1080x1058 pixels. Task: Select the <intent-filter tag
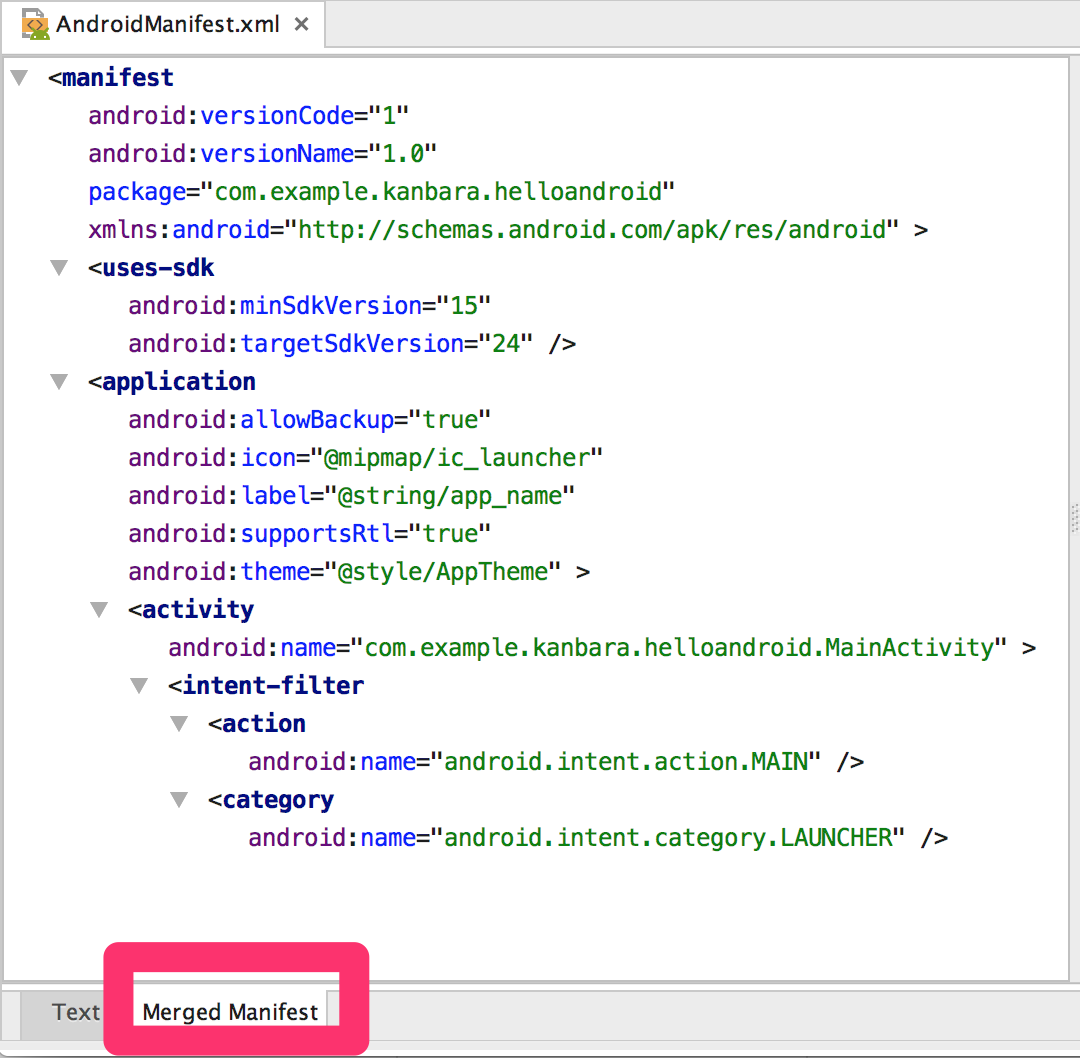click(x=266, y=685)
